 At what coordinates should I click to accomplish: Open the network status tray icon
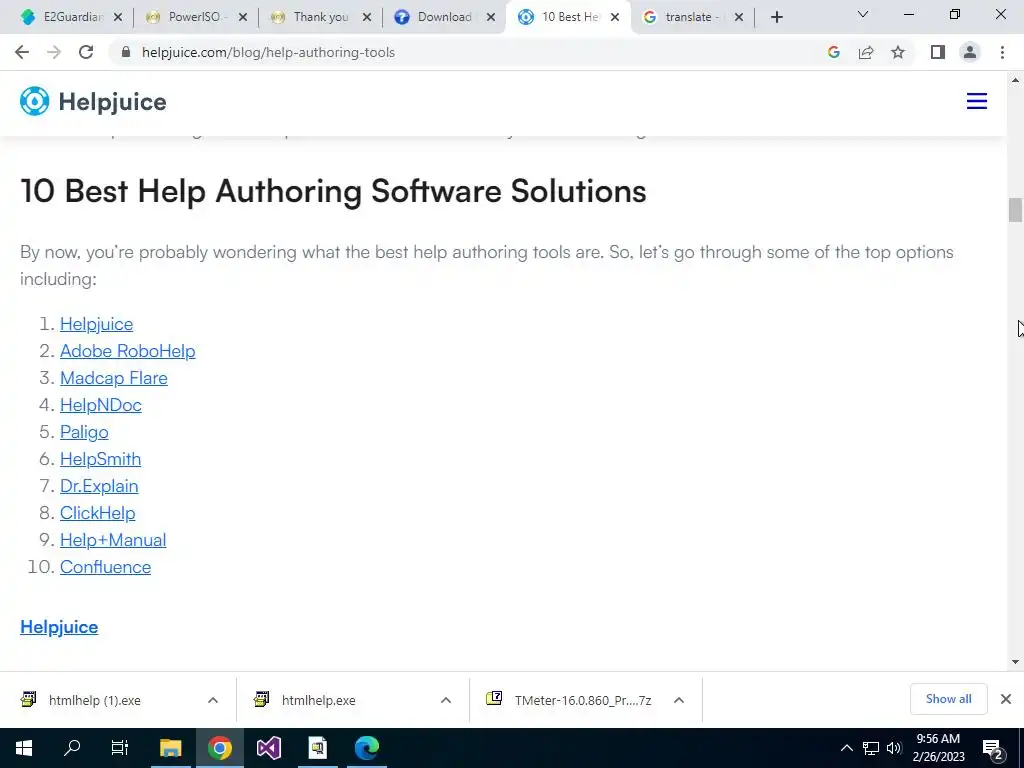pos(871,748)
